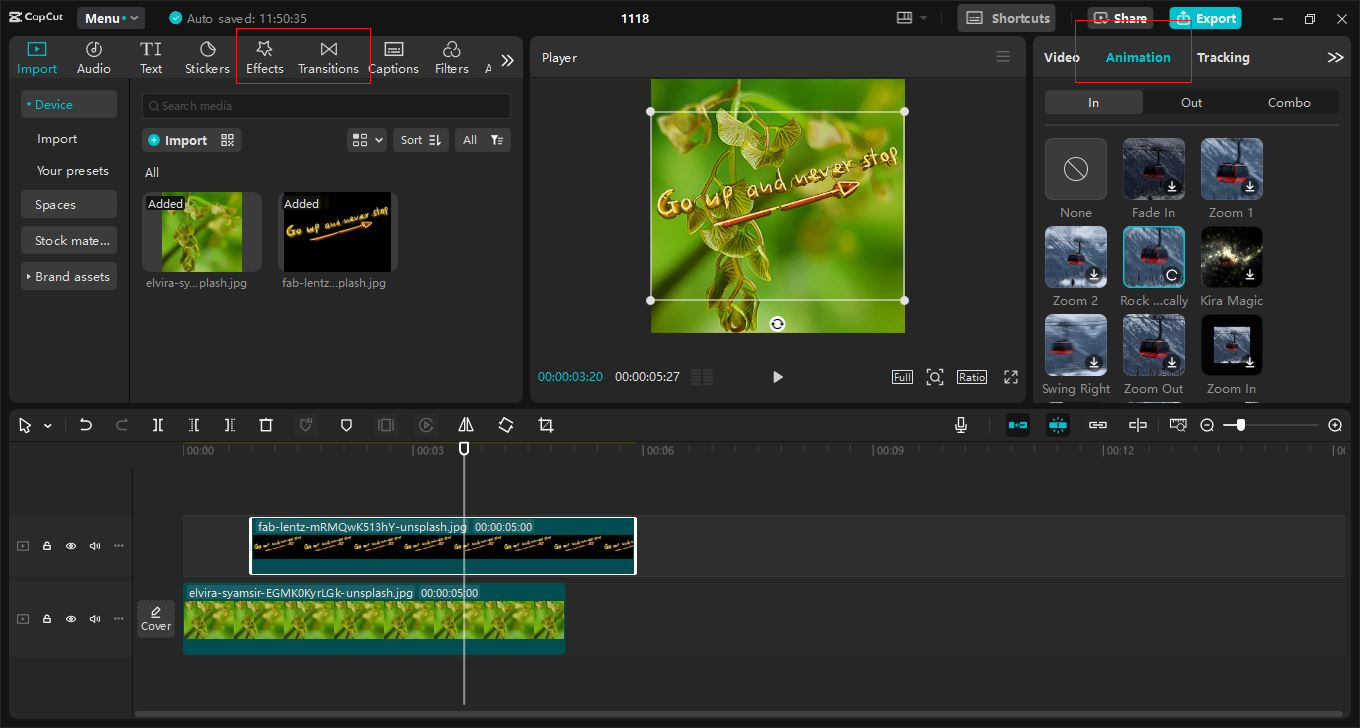Open the Stickers panel
1360x728 pixels.
click(207, 57)
